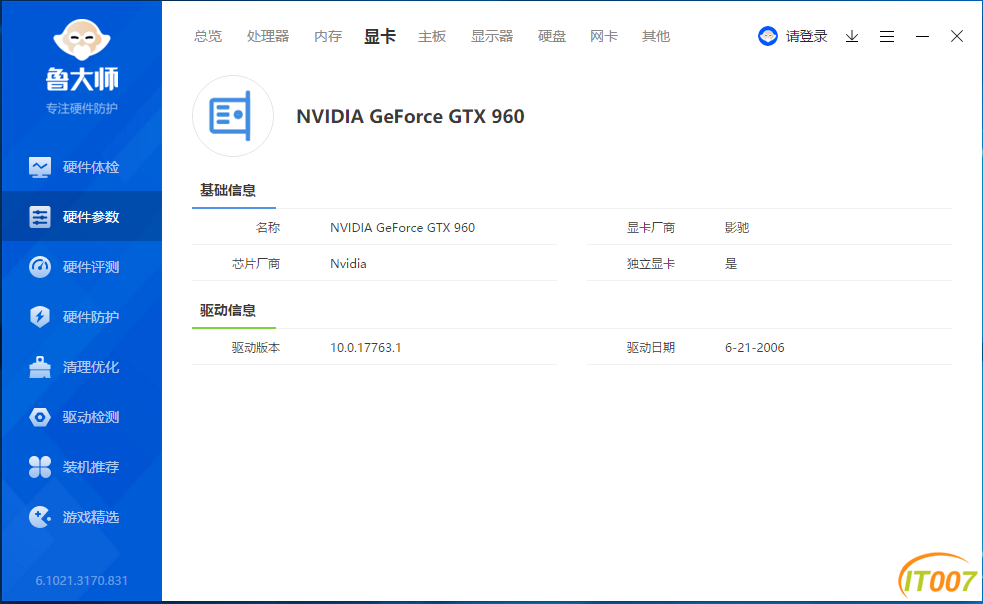Switch to the 硬盘 tab
This screenshot has width=983, height=604.
[552, 36]
